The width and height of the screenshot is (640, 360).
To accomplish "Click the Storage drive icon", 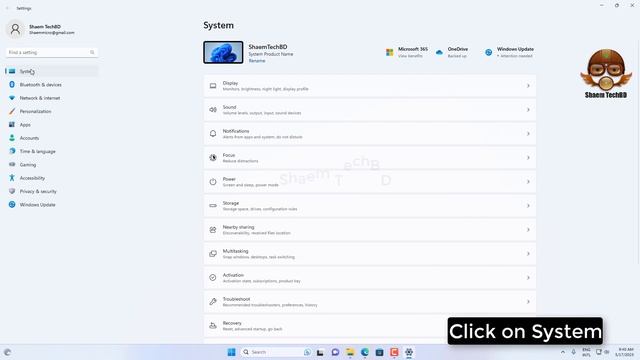I will (213, 206).
